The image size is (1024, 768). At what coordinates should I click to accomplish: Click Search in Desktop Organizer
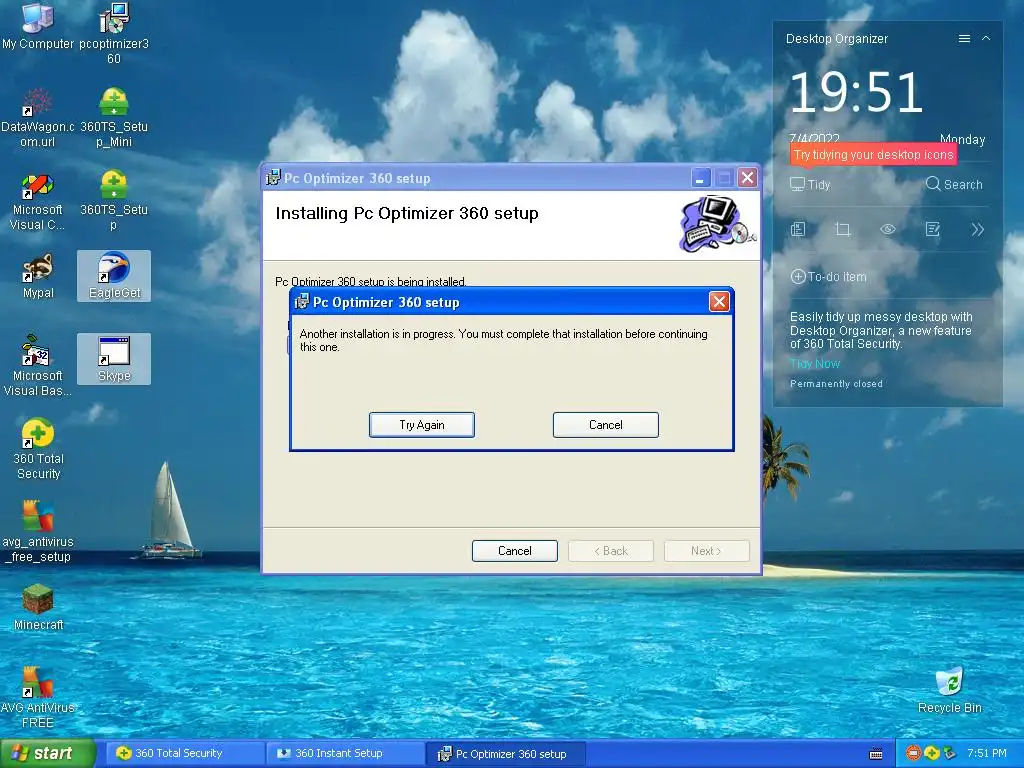point(954,184)
